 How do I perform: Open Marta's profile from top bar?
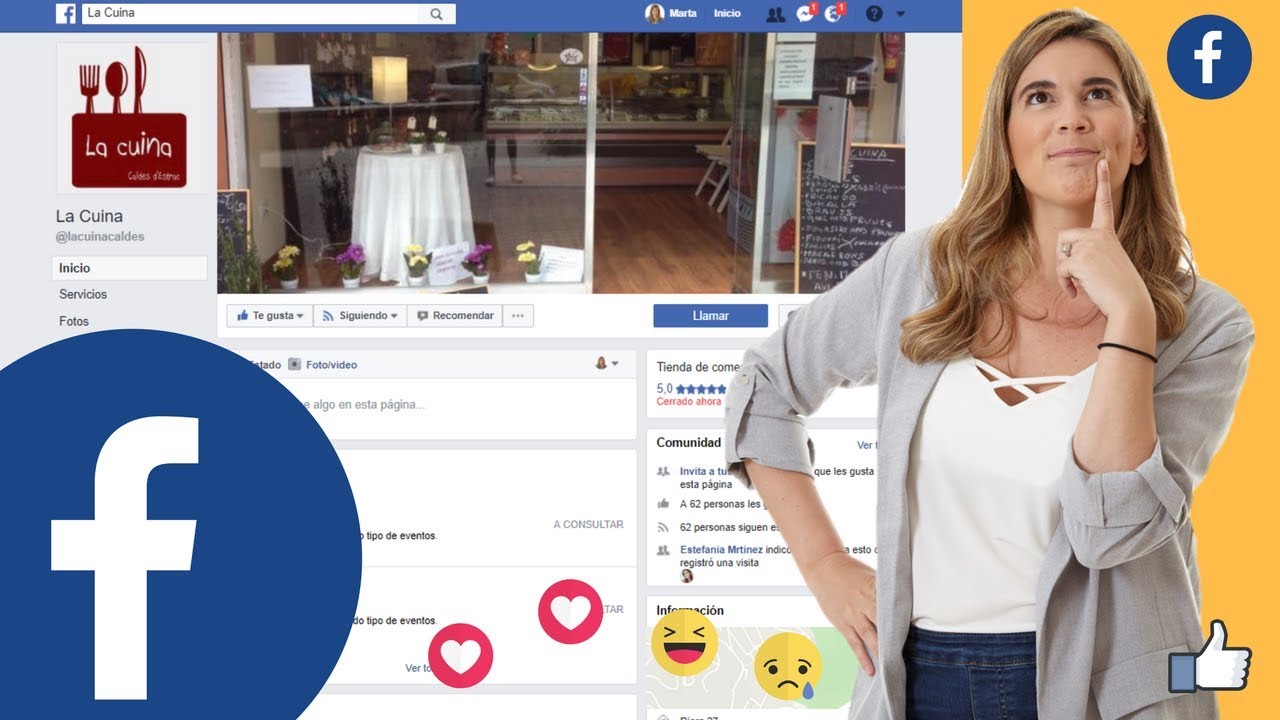pyautogui.click(x=683, y=14)
